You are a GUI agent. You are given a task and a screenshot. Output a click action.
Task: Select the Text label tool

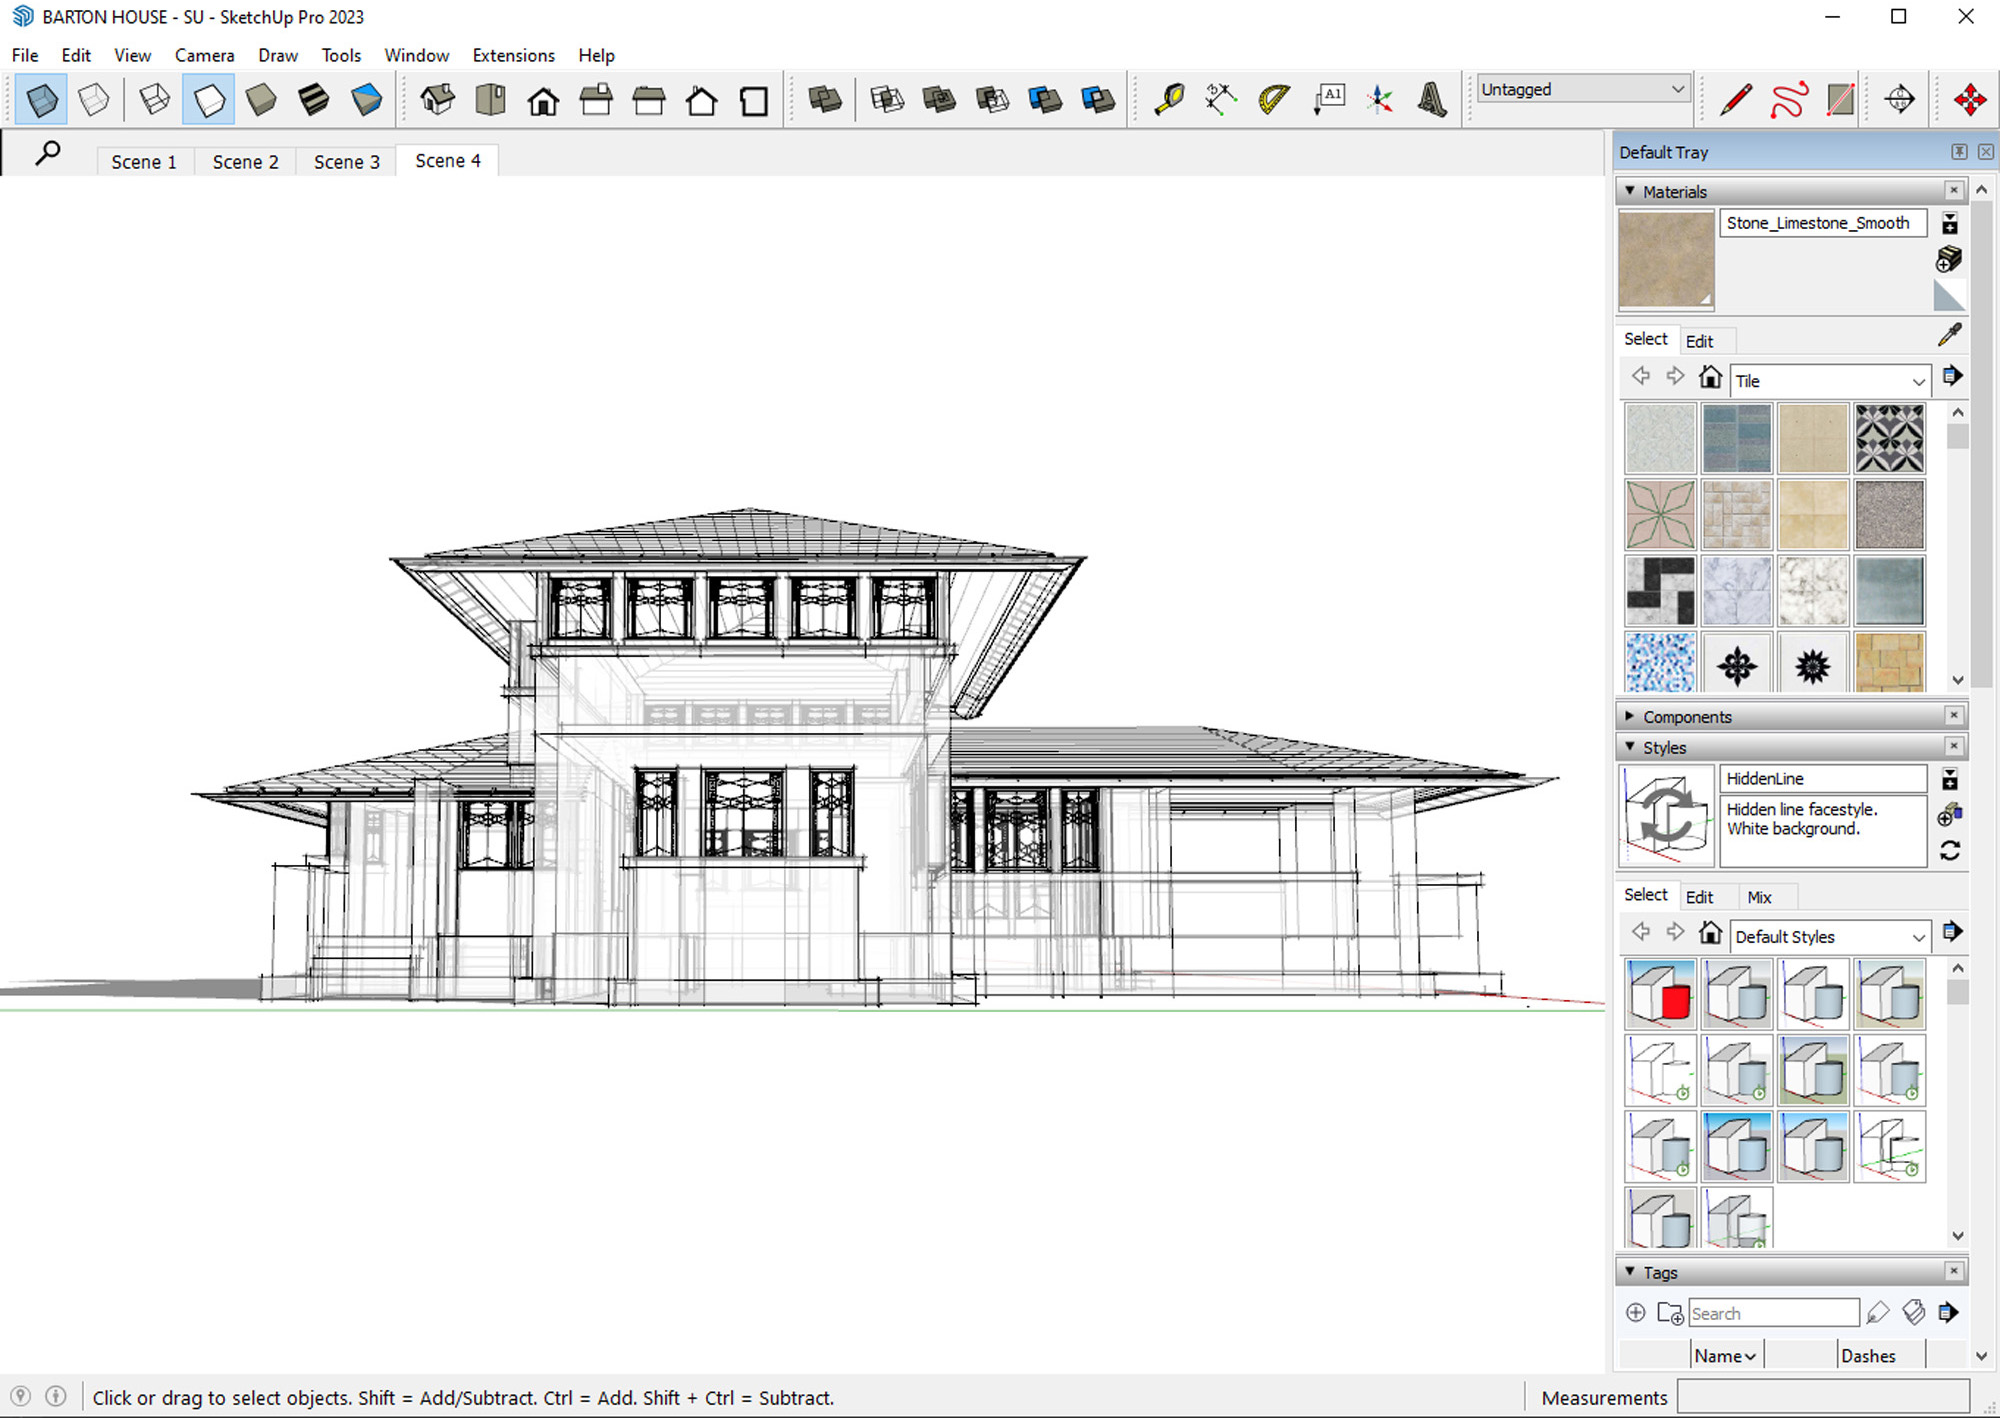tap(1328, 99)
